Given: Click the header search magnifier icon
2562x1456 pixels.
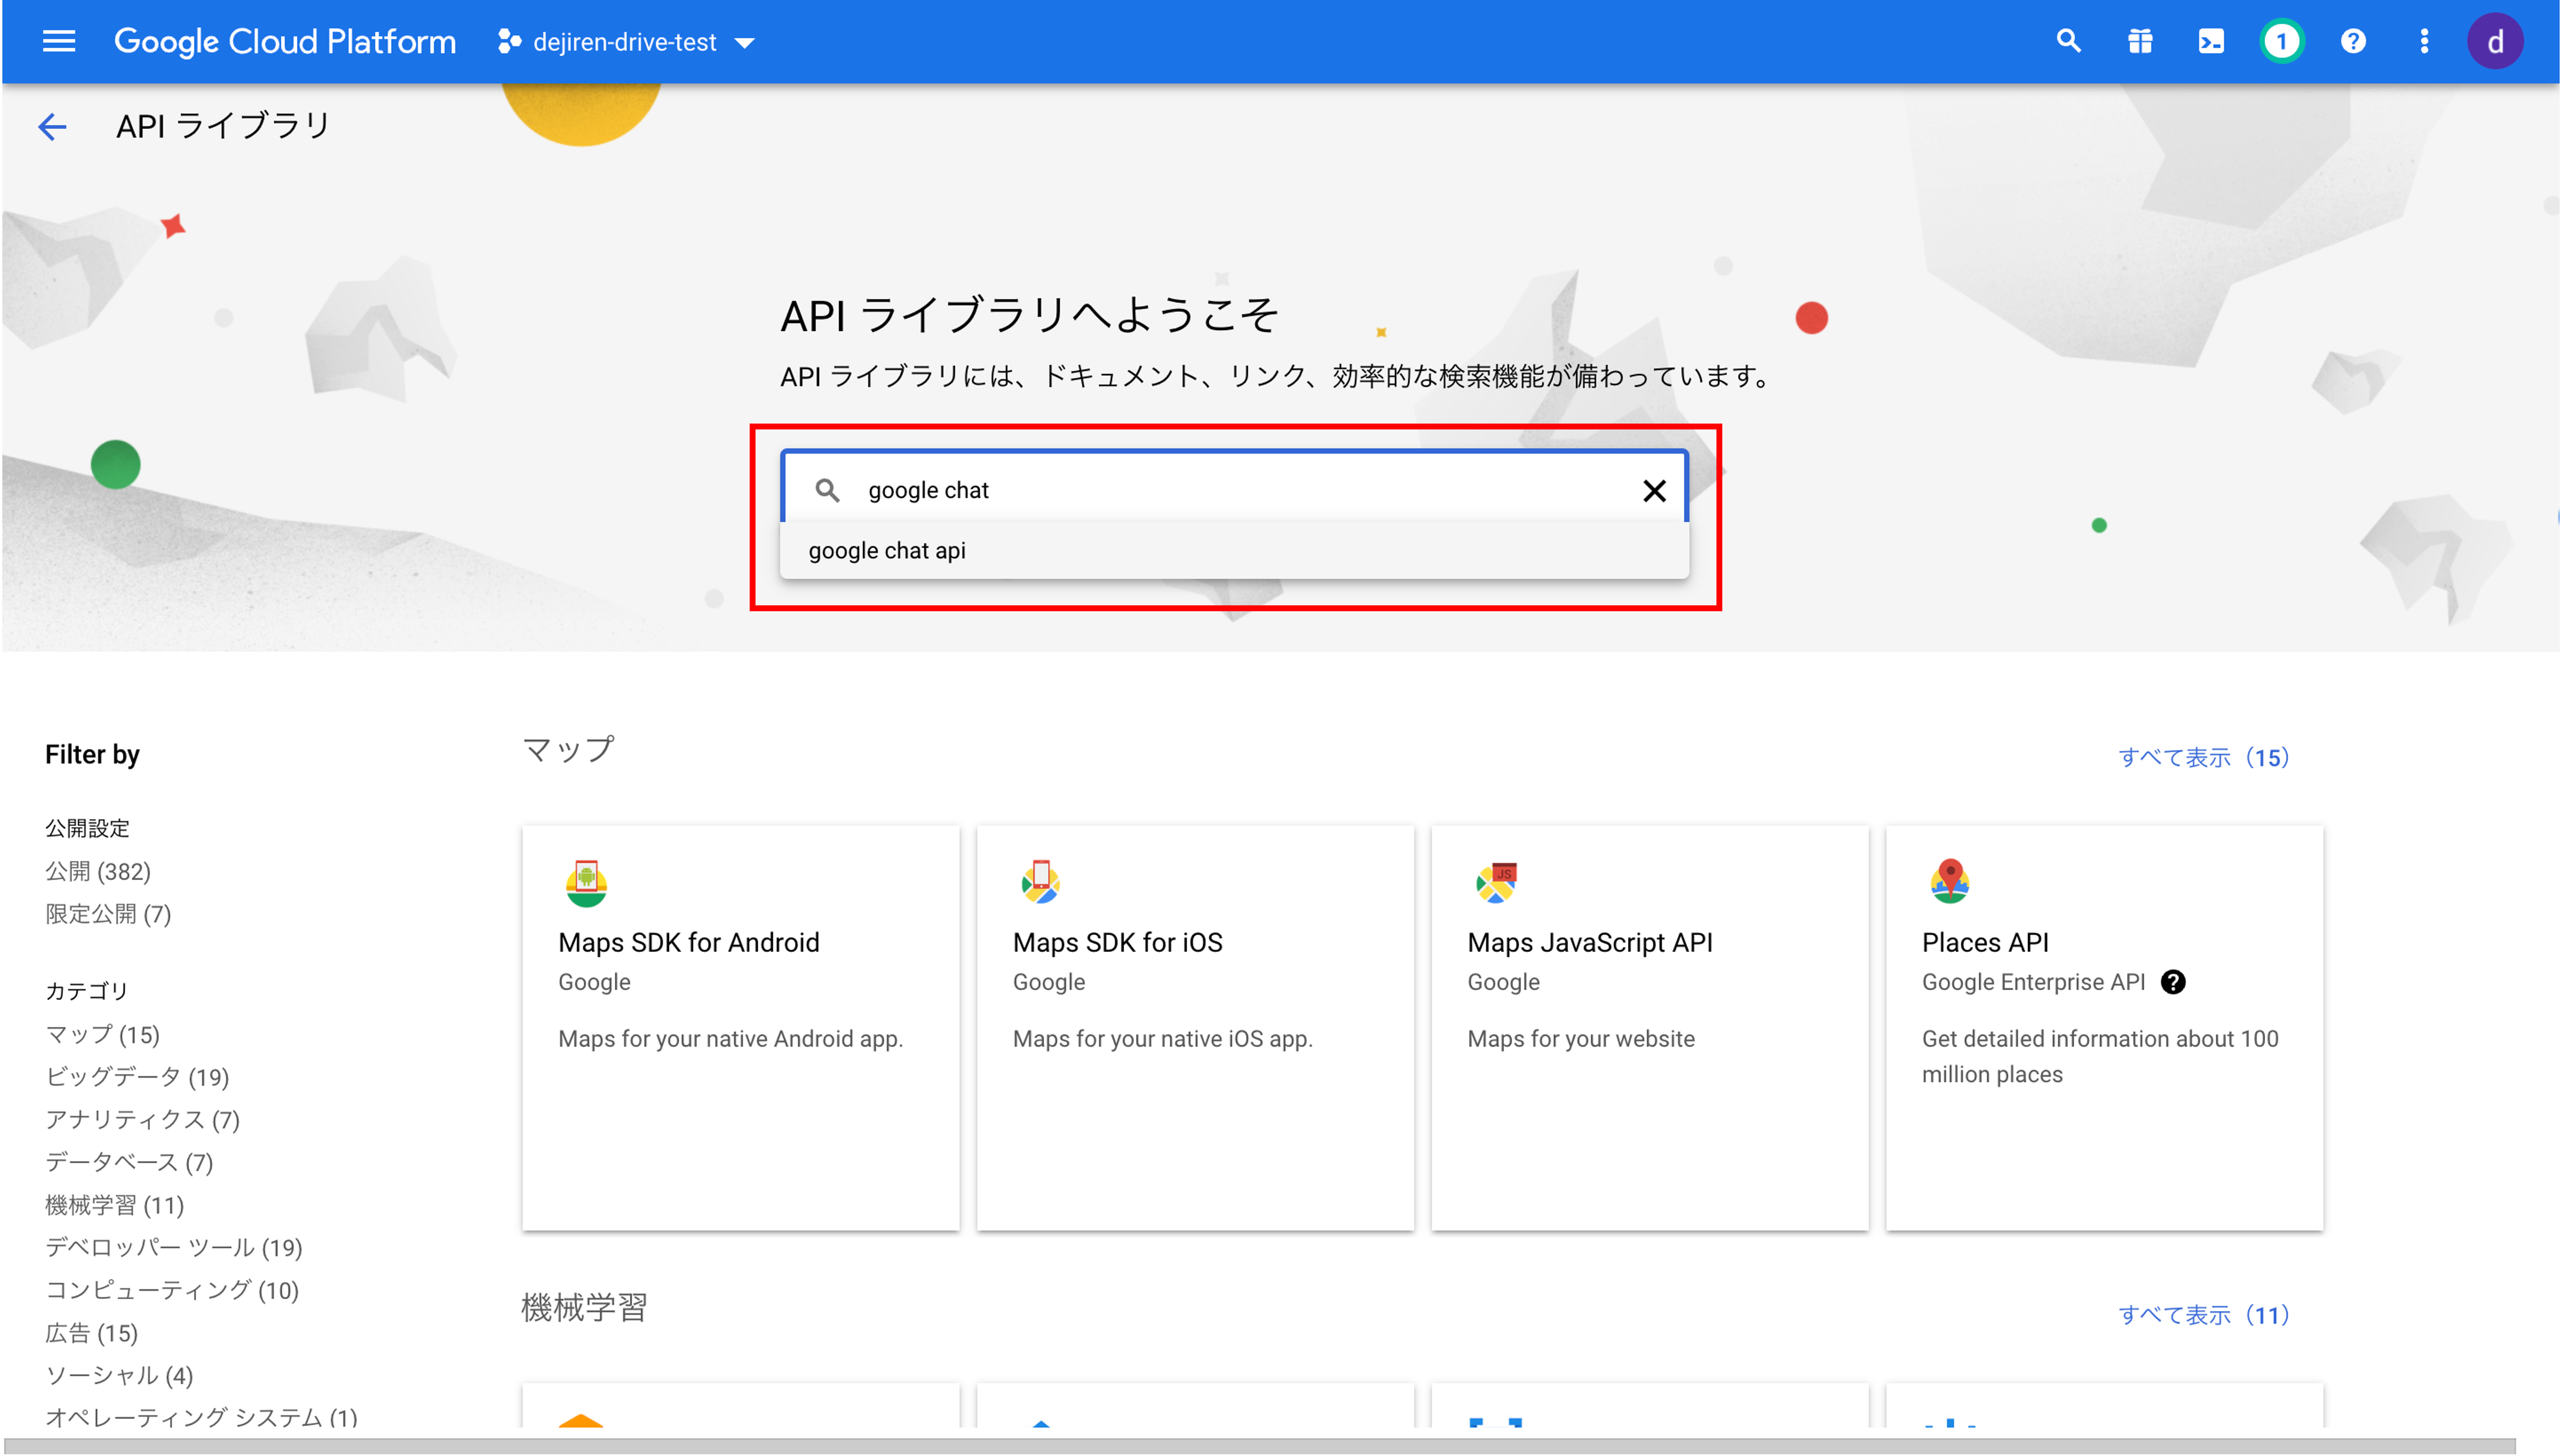Looking at the screenshot, I should click(x=2068, y=41).
